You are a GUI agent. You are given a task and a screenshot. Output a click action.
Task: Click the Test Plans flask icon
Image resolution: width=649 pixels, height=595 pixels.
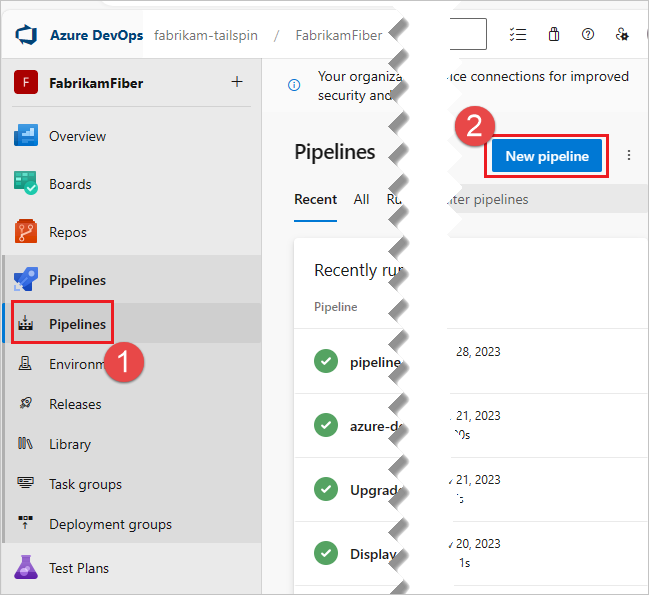(26, 568)
